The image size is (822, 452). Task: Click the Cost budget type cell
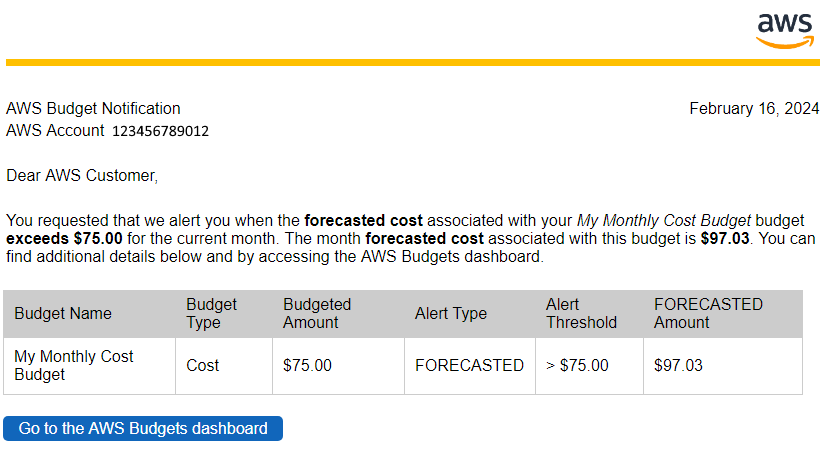tap(224, 365)
